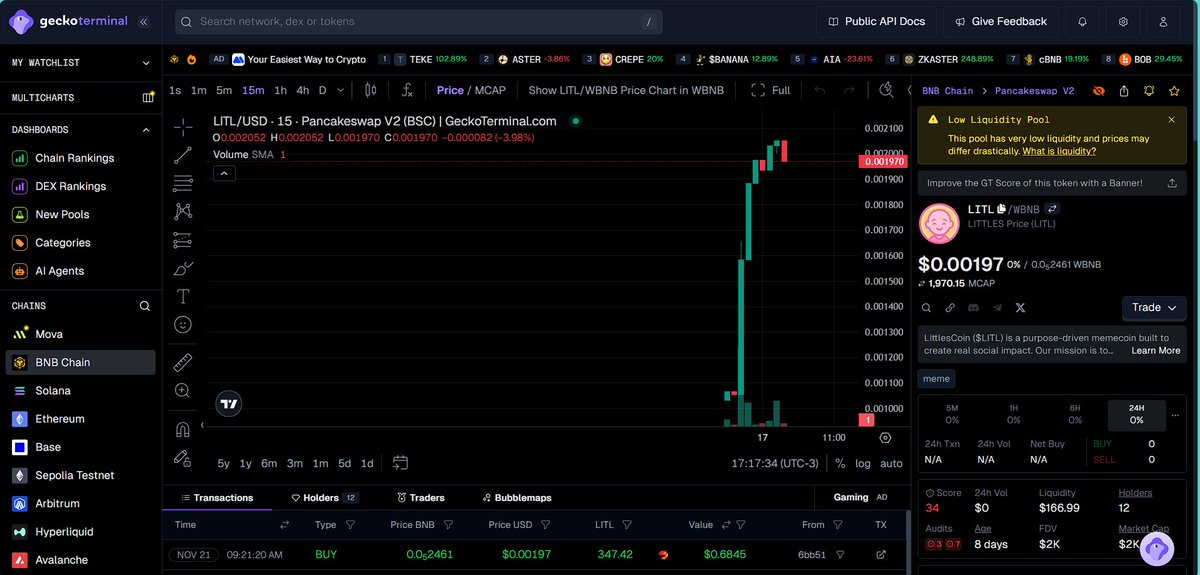Image resolution: width=1200 pixels, height=575 pixels.
Task: Select the 1h chart interval
Action: [280, 90]
